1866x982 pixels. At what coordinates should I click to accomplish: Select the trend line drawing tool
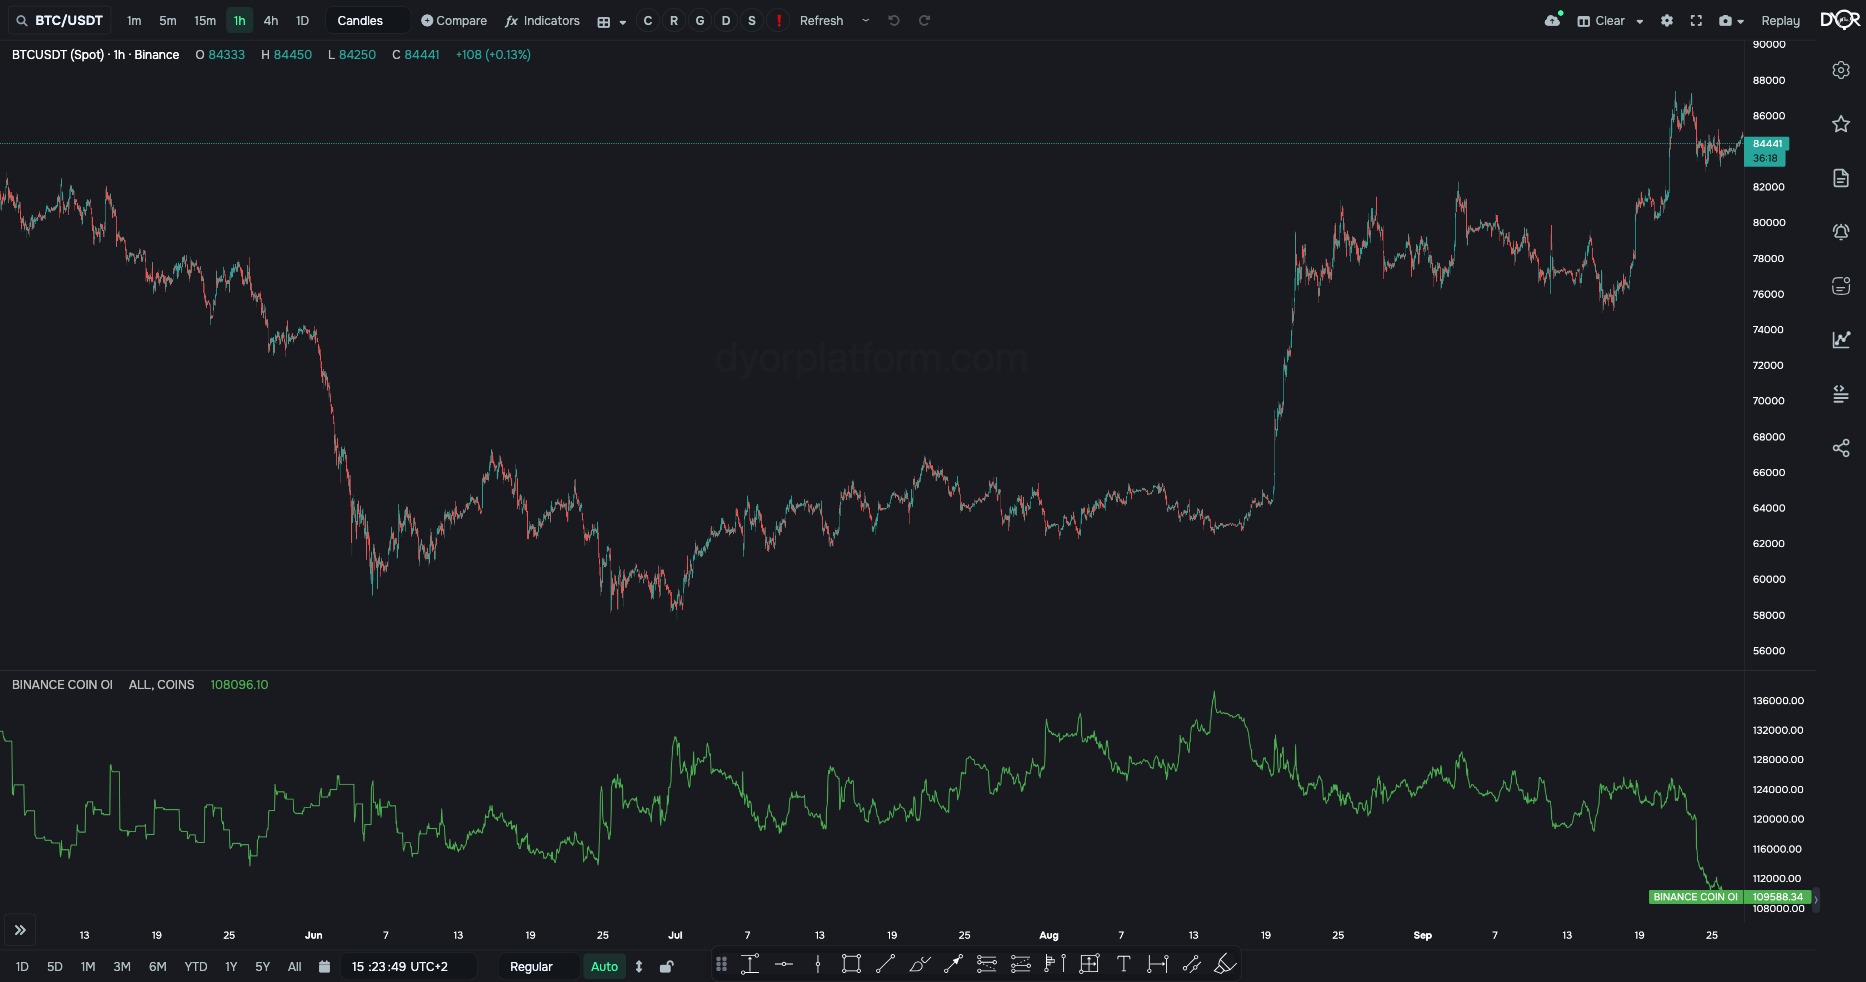[885, 964]
